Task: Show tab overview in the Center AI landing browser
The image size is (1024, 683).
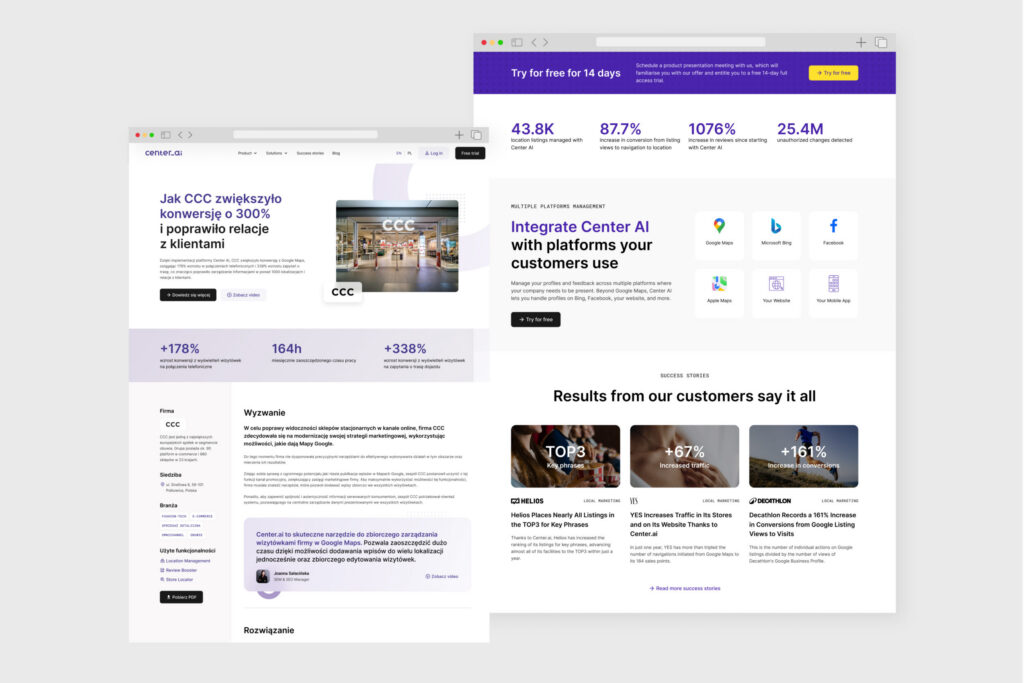Action: 881,42
